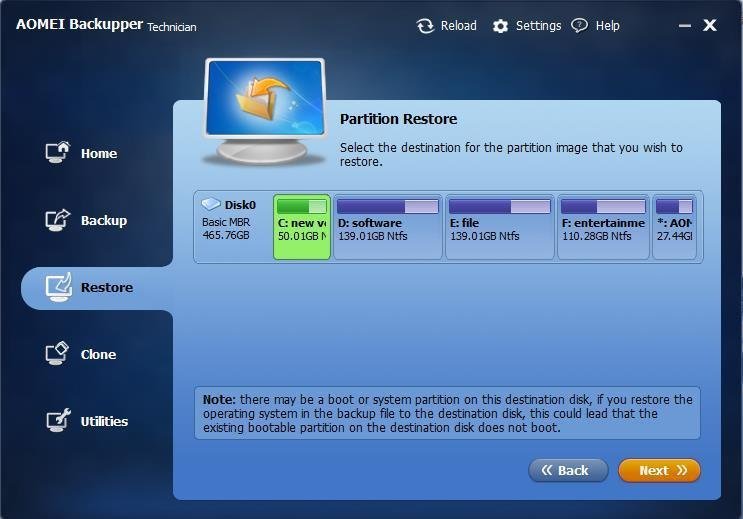Click the Disk0 drive icon
This screenshot has height=519, width=743.
click(211, 204)
